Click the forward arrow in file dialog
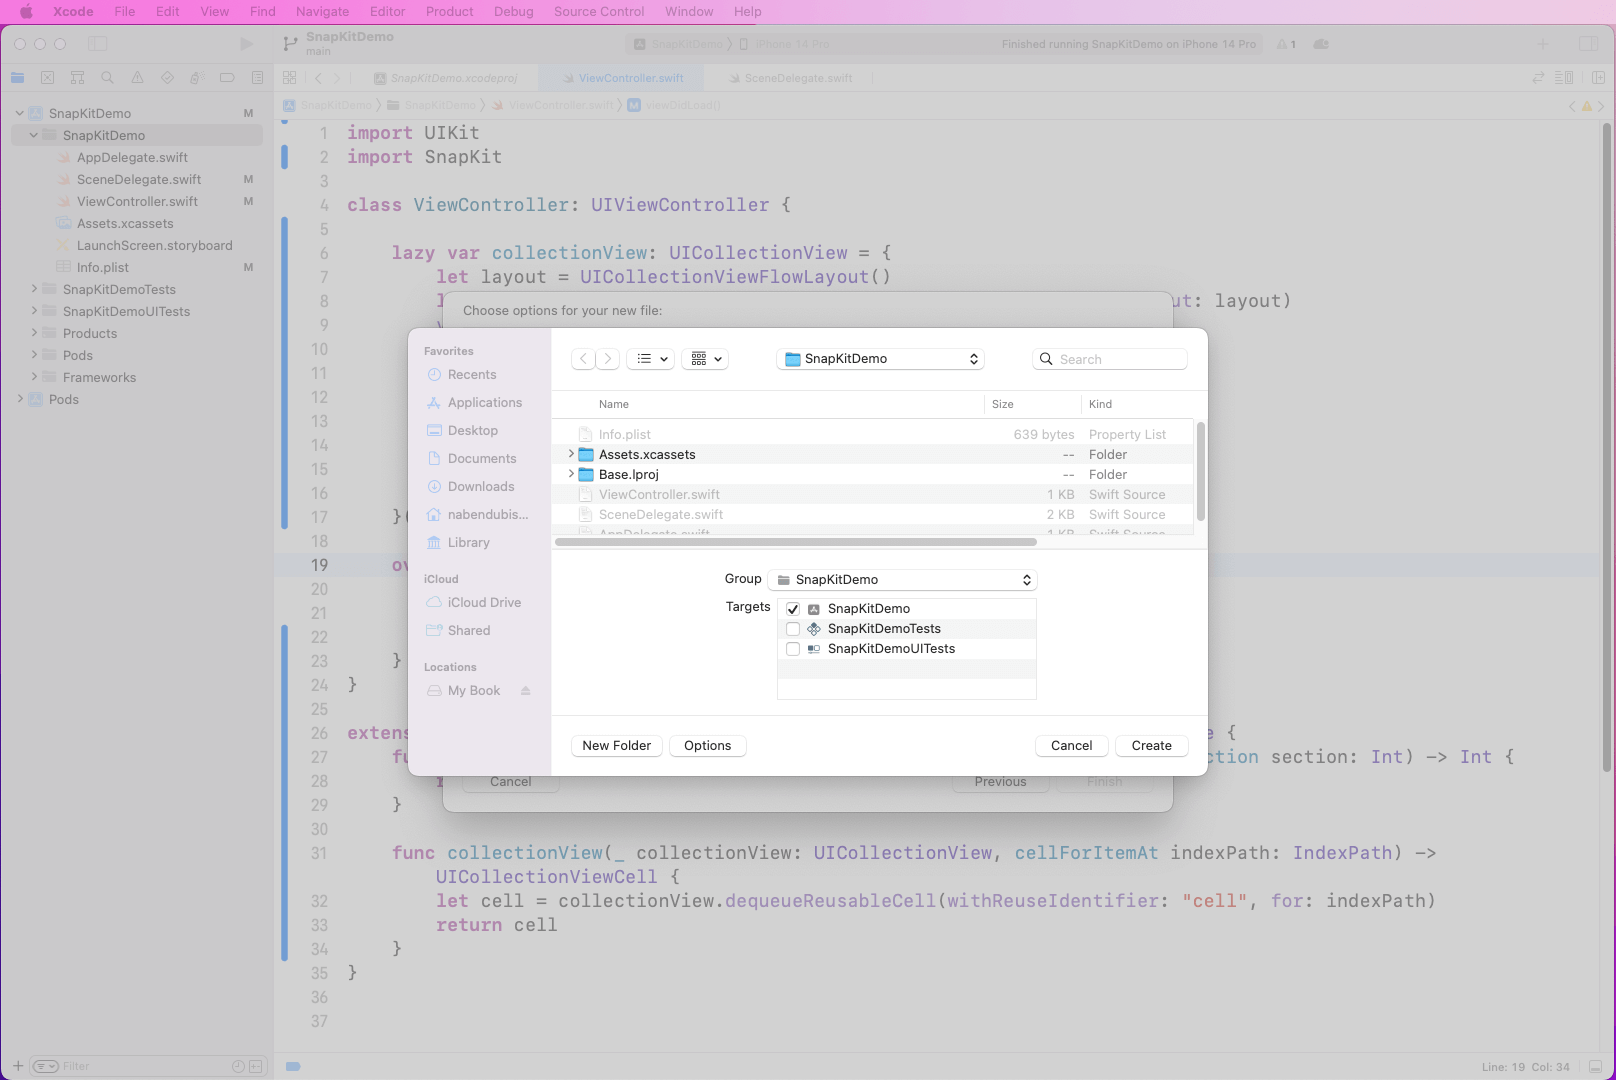The height and width of the screenshot is (1080, 1616). [x=608, y=359]
